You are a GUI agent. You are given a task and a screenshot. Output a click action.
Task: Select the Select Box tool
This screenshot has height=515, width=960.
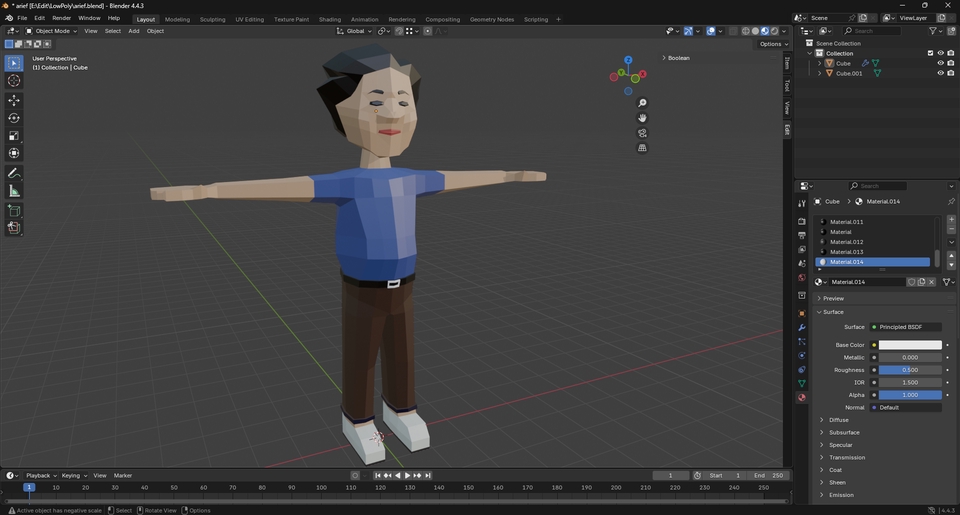point(13,63)
